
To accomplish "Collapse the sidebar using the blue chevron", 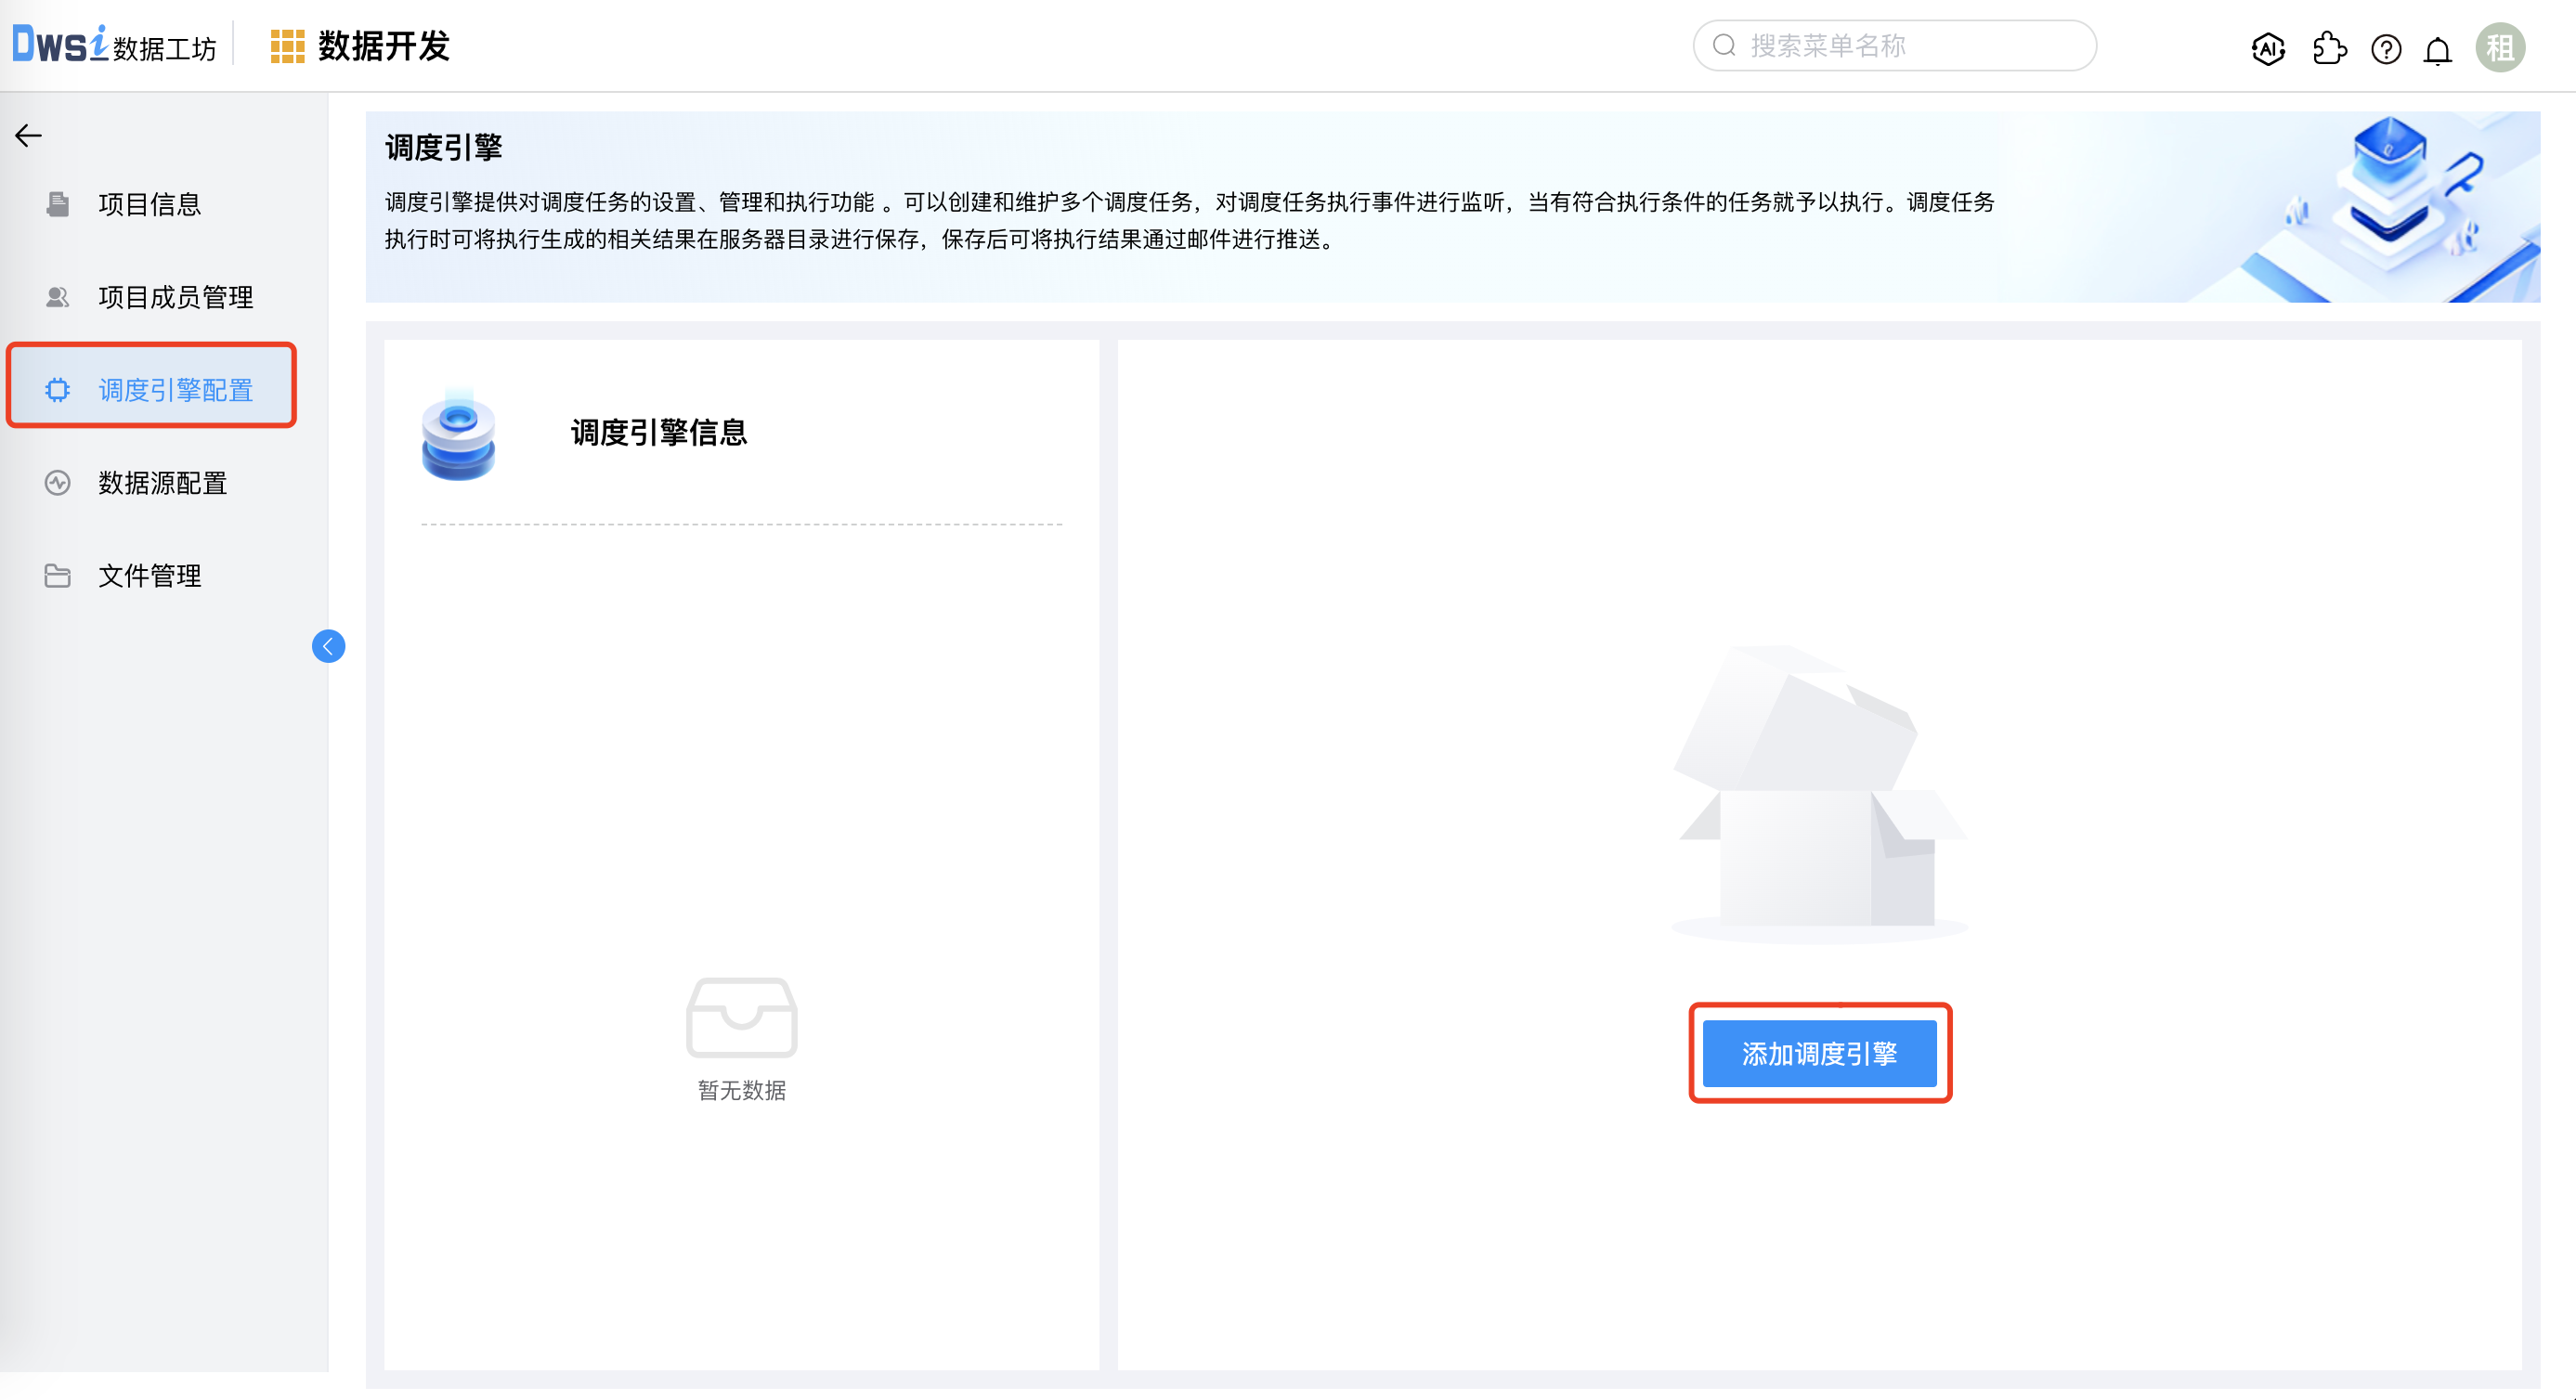I will click(328, 646).
